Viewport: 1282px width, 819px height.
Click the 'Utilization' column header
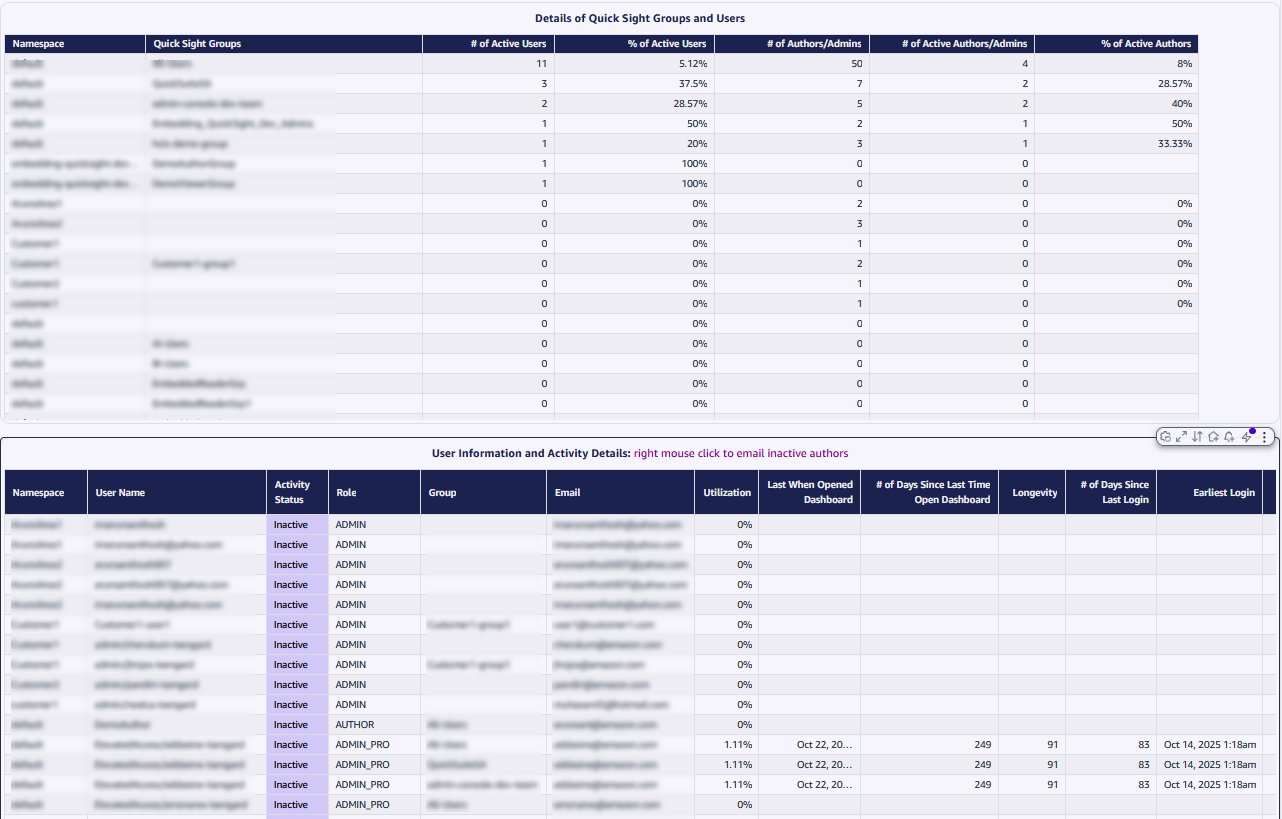point(726,492)
